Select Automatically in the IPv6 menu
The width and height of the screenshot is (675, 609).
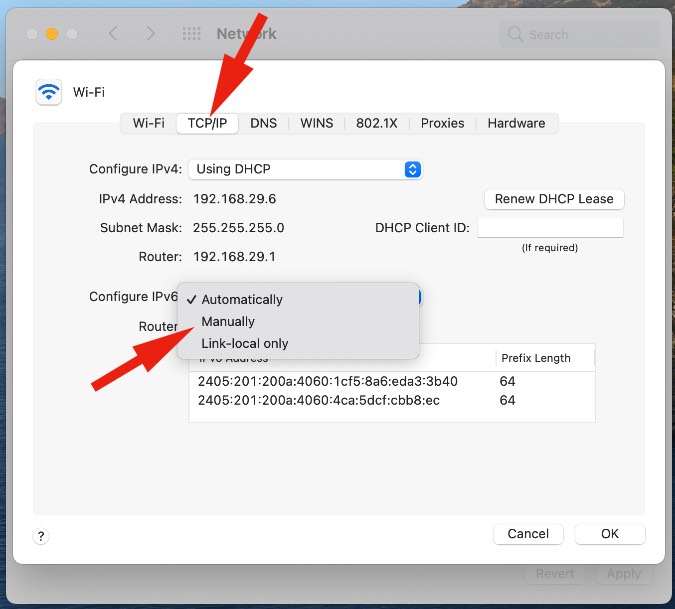[242, 299]
